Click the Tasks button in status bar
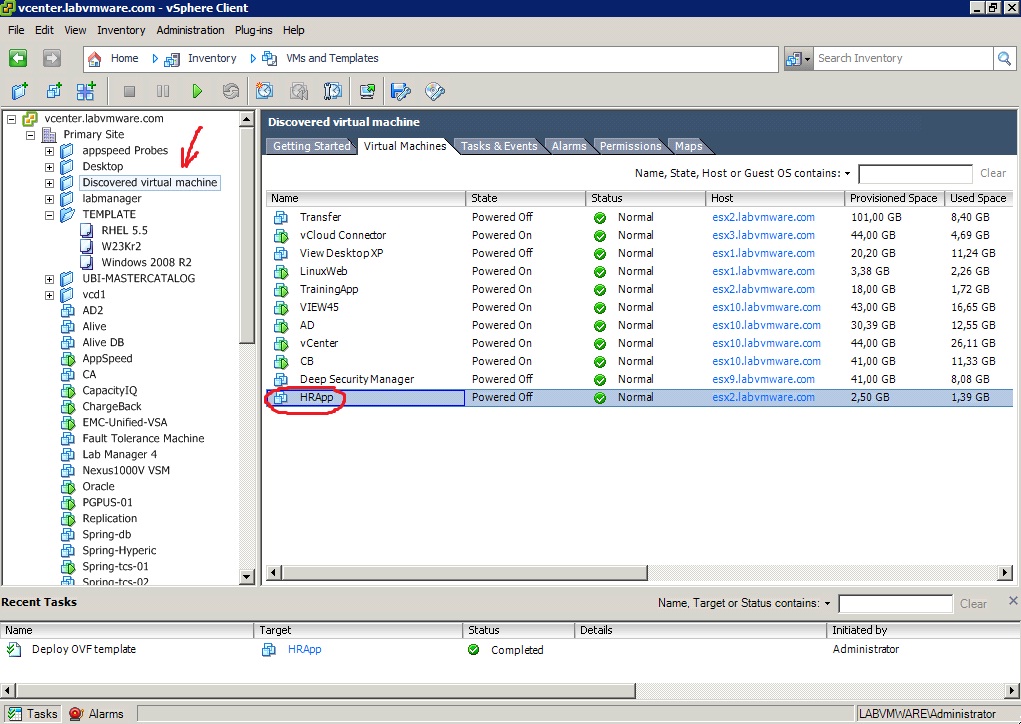 click(33, 714)
